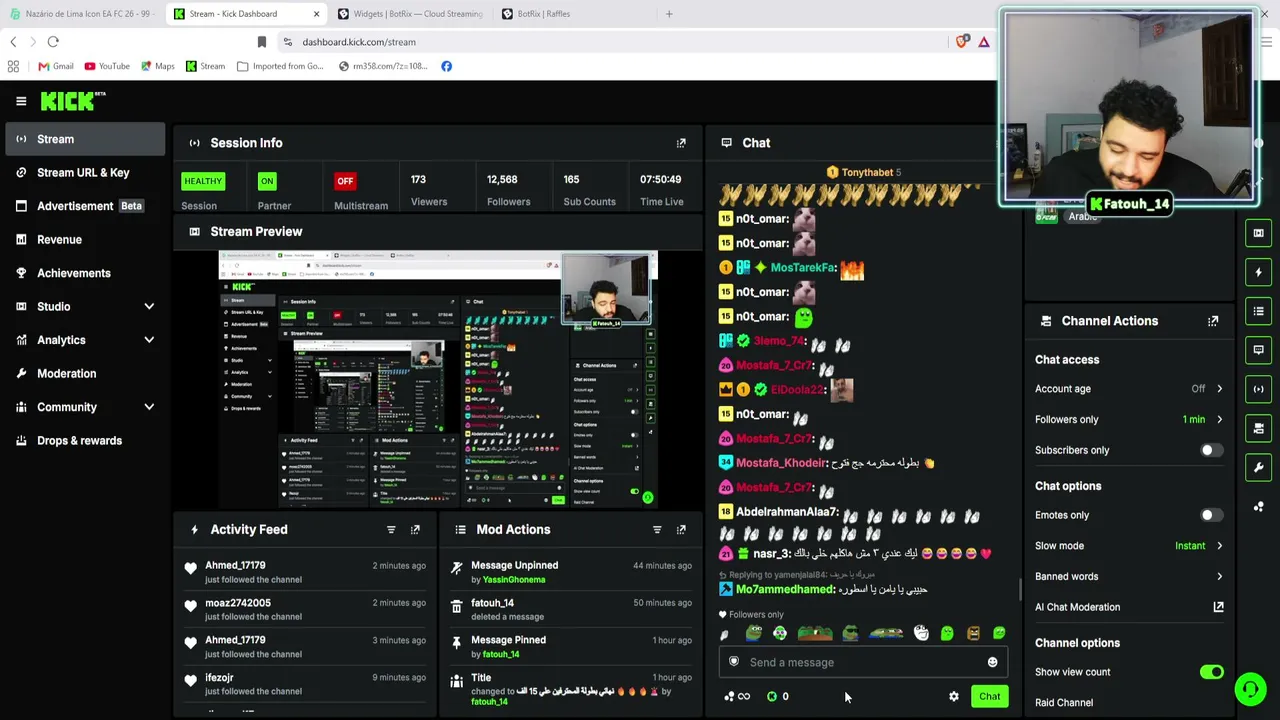This screenshot has width=1280, height=720.
Task: Insert the orange angry face emote
Action: click(973, 633)
